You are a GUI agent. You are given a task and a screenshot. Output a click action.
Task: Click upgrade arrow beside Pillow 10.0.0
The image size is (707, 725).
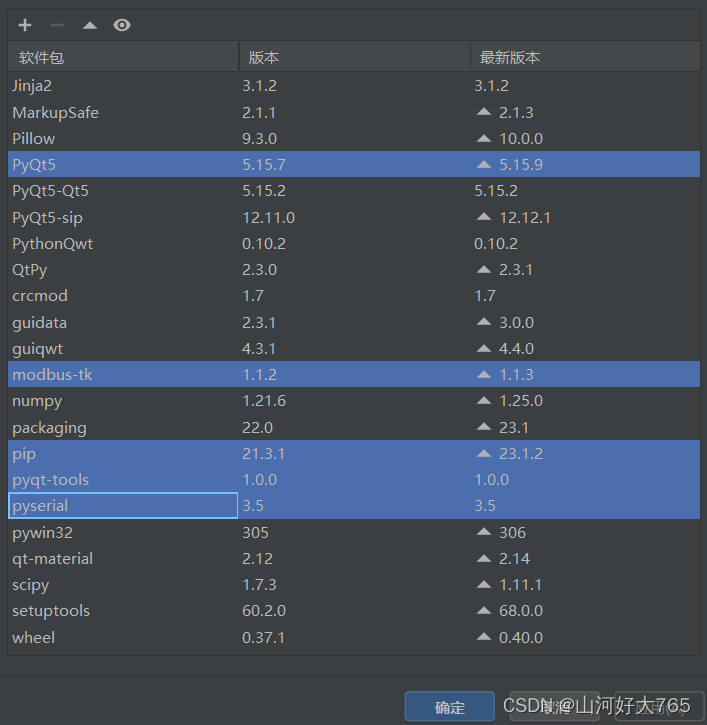click(484, 138)
